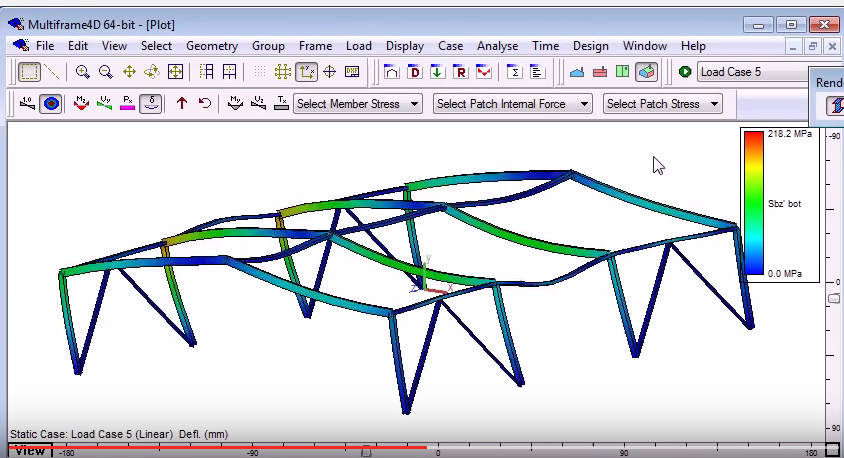The image size is (844, 458).
Task: Click the zoom out magnifier icon
Action: tap(105, 72)
